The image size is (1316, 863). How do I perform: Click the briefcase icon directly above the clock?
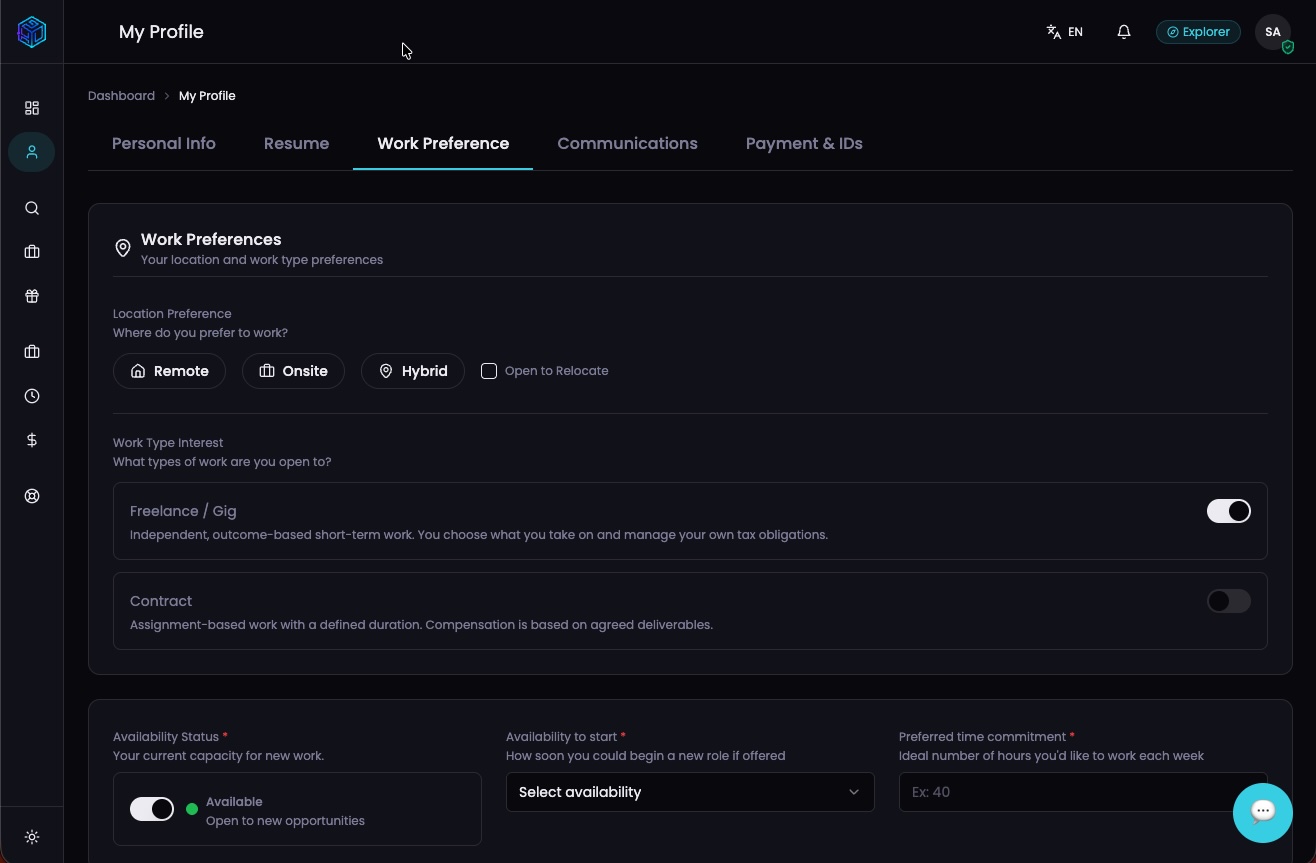(x=32, y=352)
